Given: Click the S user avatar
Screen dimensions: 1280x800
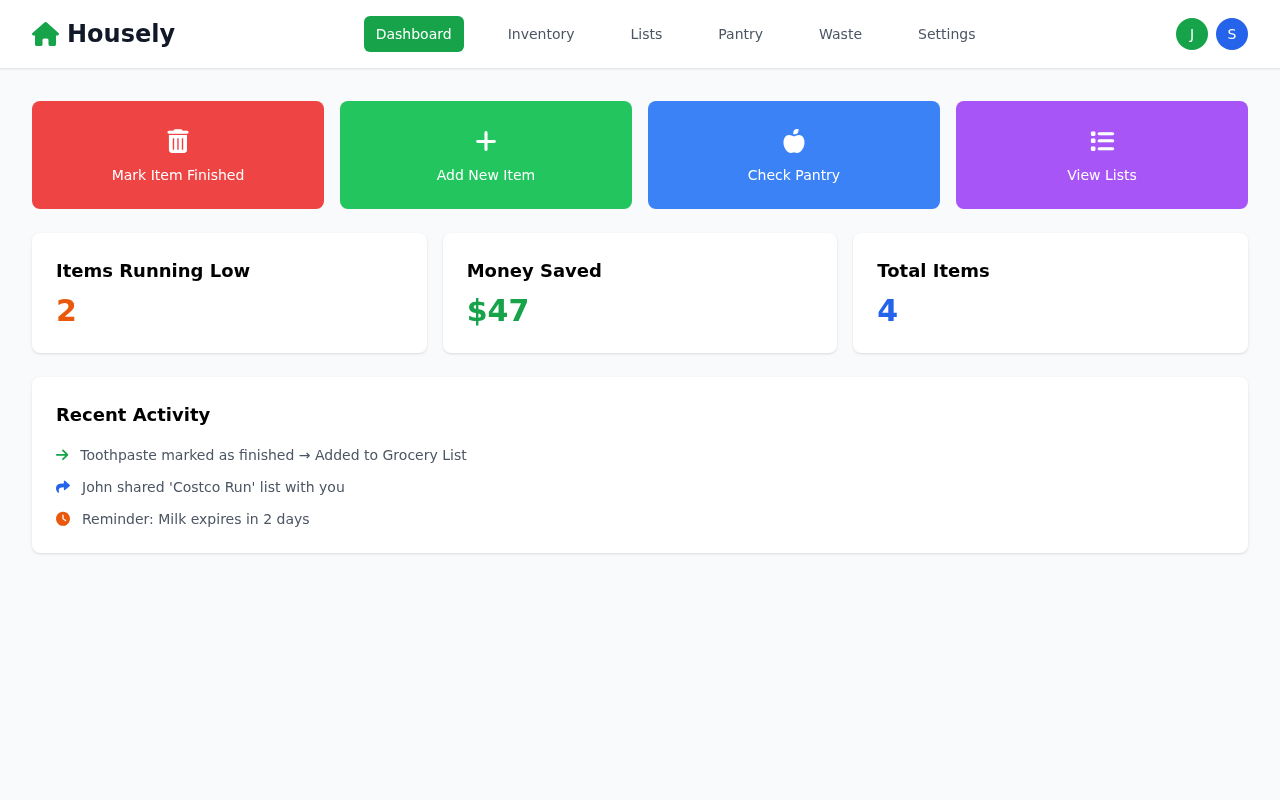Looking at the screenshot, I should point(1232,33).
